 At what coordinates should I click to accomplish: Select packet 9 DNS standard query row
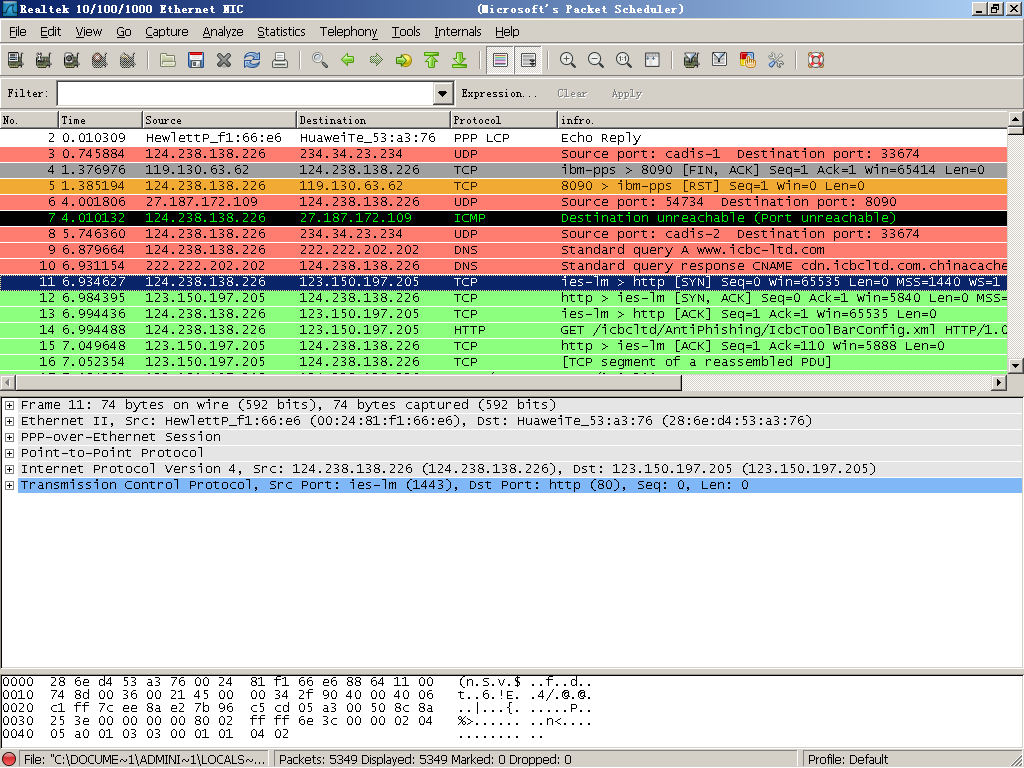coord(504,249)
